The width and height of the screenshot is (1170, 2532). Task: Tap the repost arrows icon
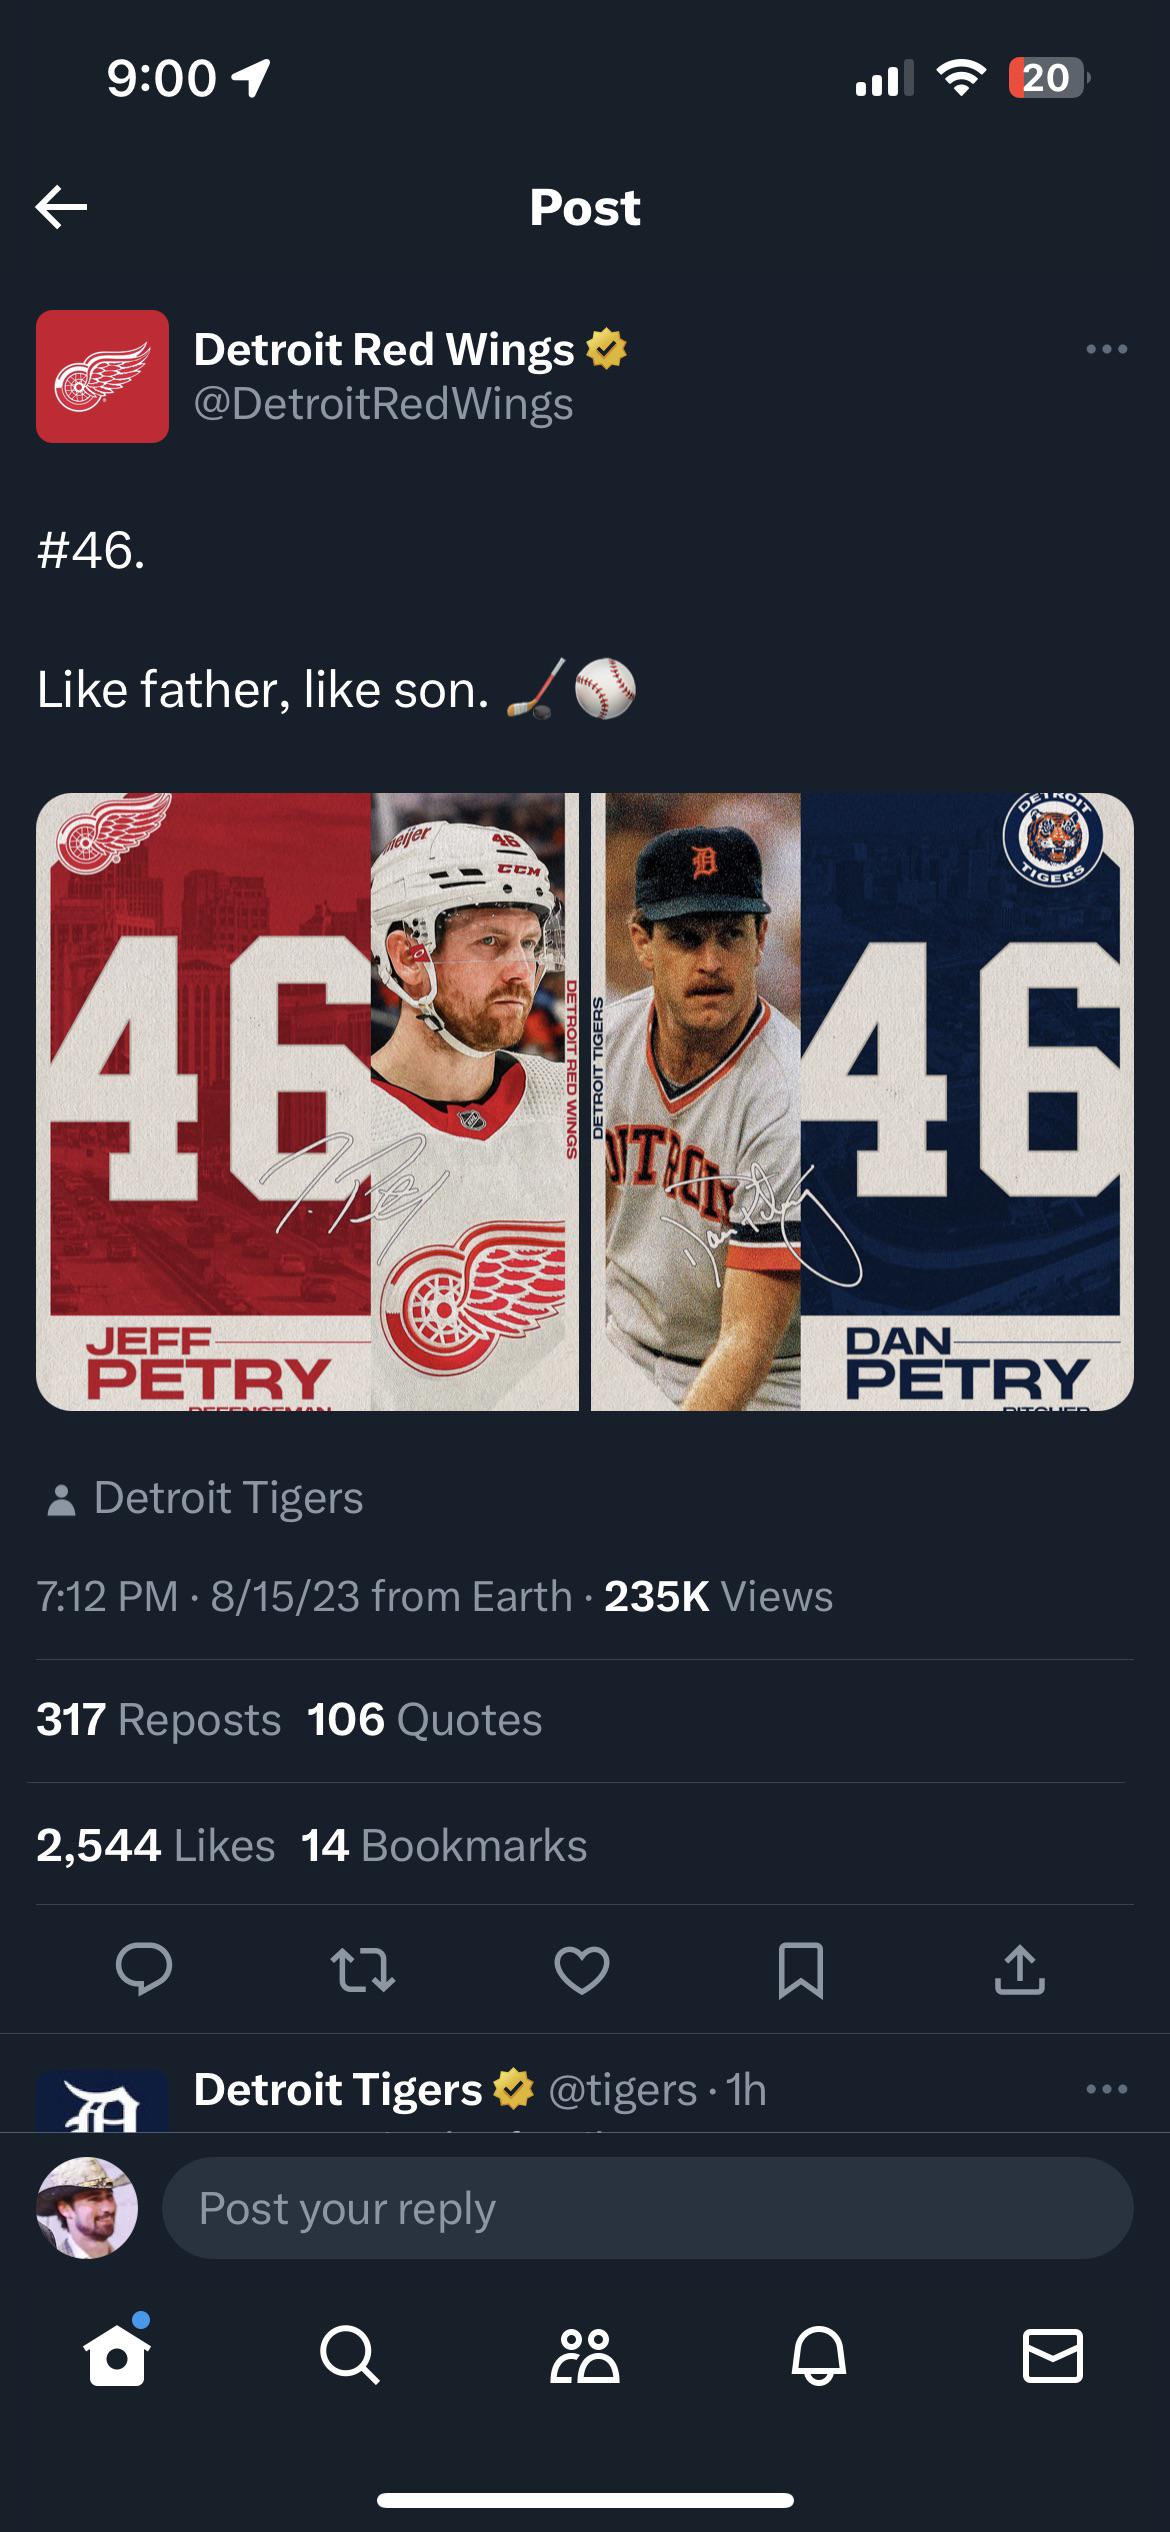pos(363,1969)
